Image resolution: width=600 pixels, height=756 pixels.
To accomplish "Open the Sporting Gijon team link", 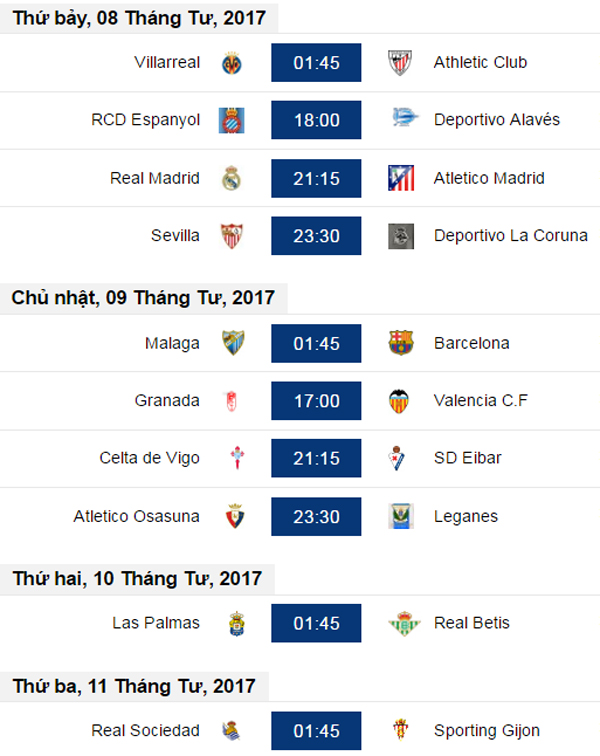I will (x=487, y=731).
